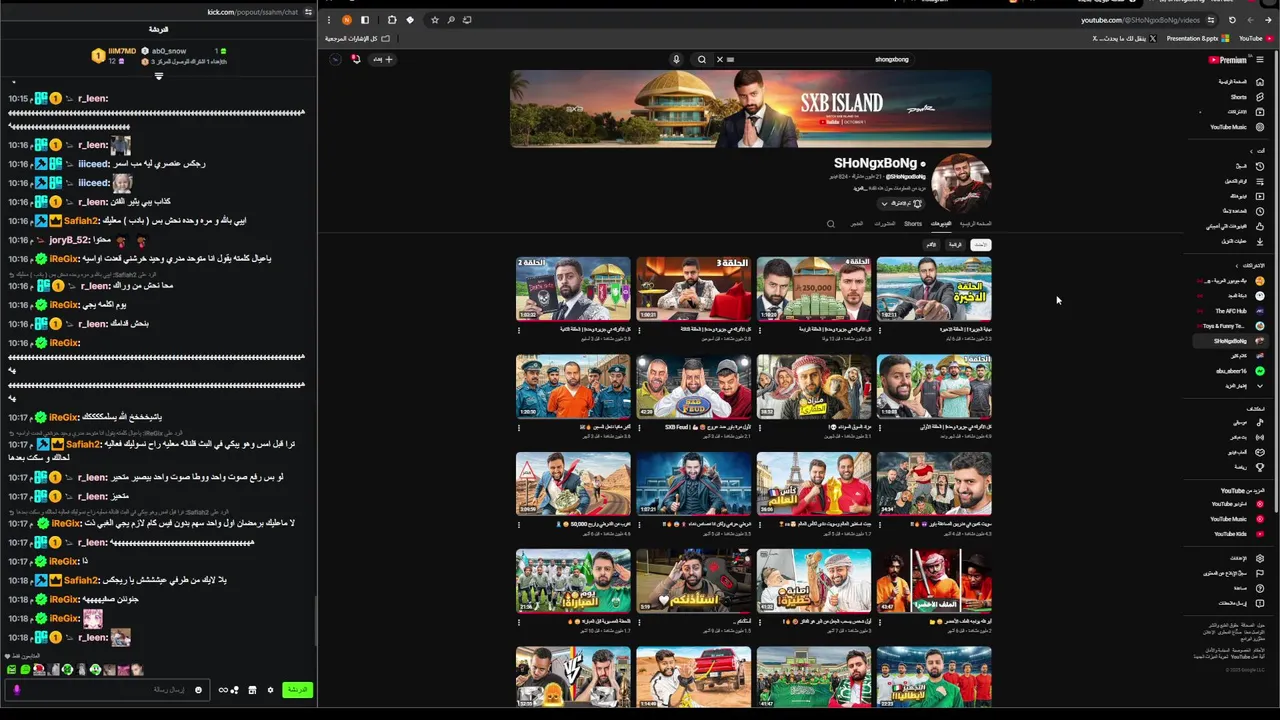Open the 250,000 episode thumbnail video

point(813,288)
